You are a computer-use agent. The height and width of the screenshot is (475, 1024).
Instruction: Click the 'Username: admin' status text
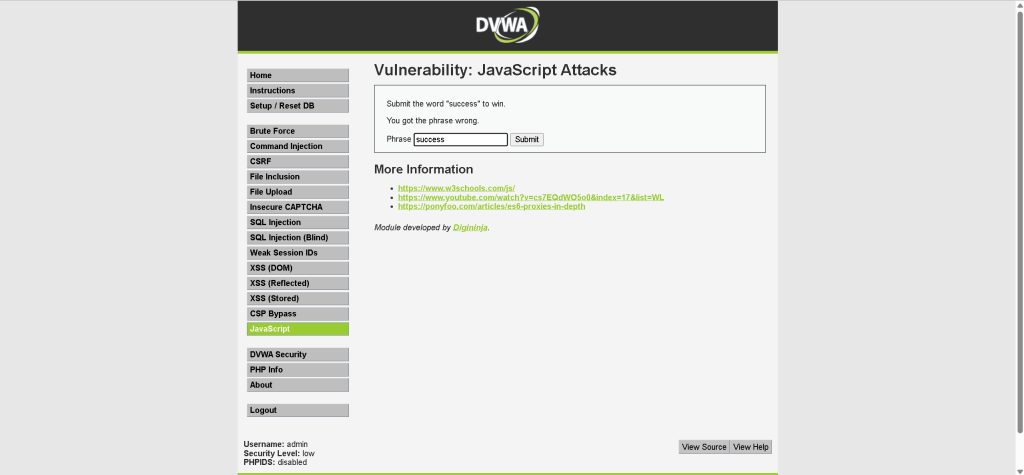[276, 444]
